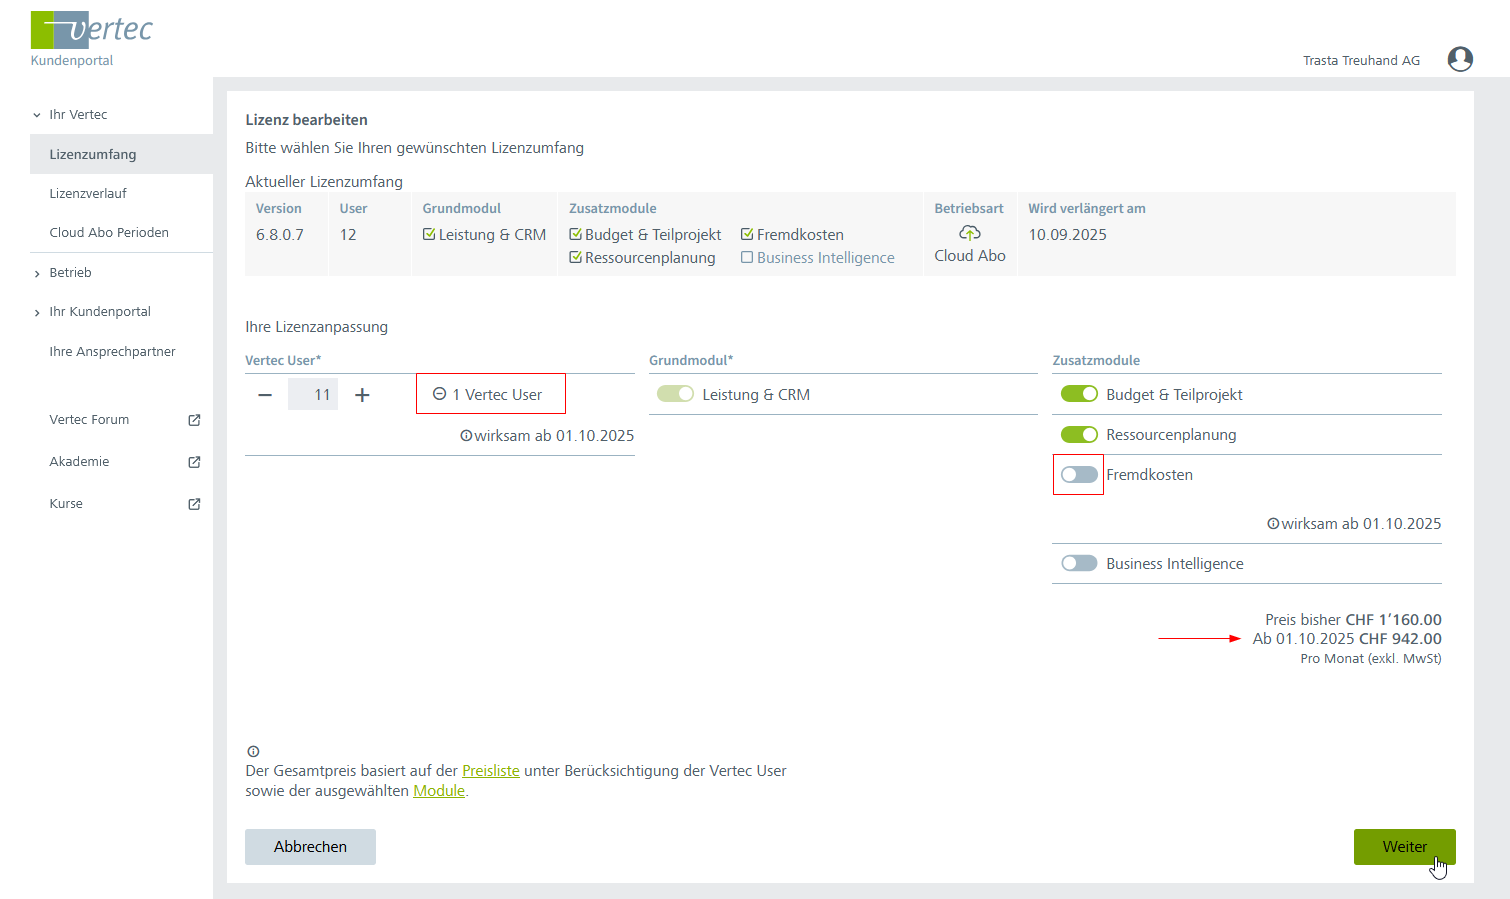Click the info icon before wirksam ab under Fremdkosten
Image resolution: width=1510 pixels, height=899 pixels.
coord(1273,524)
